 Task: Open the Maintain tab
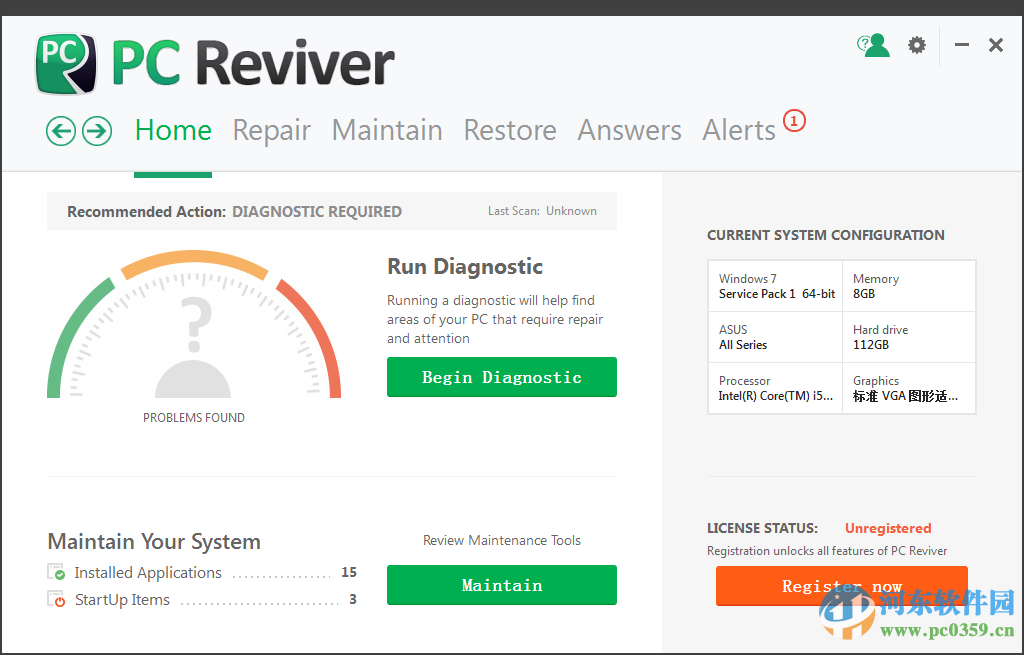click(387, 130)
